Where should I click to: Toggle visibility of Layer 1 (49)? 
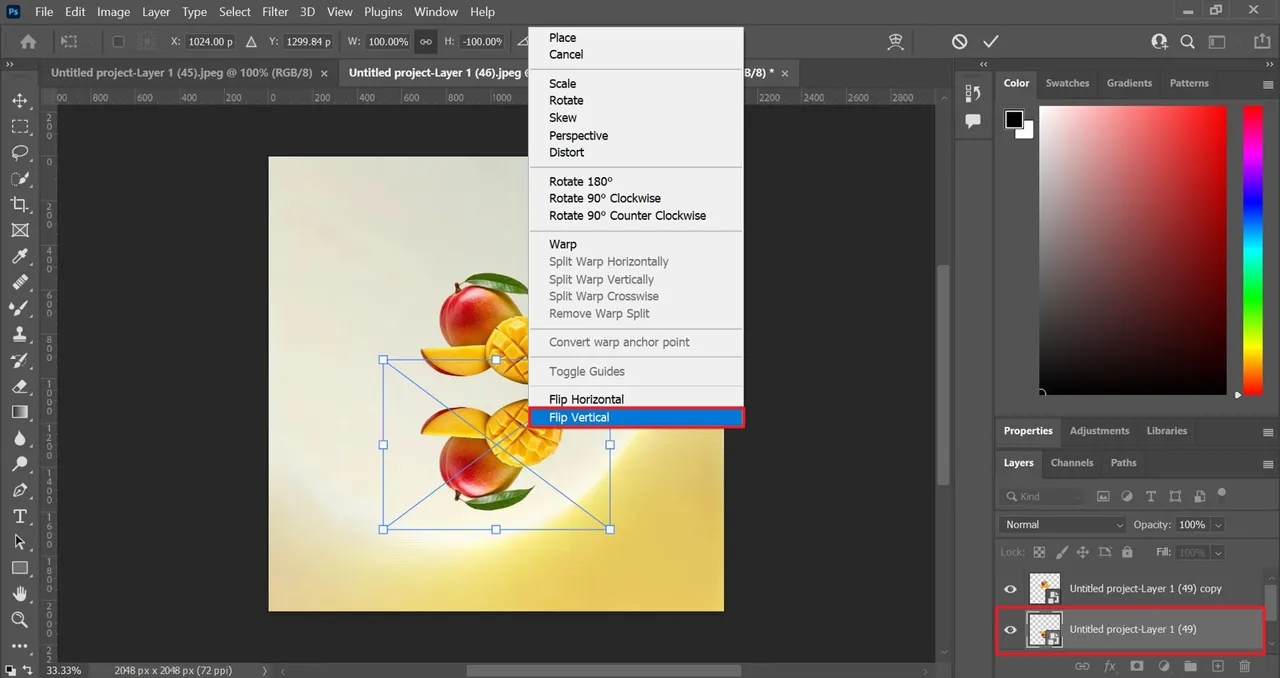(1010, 630)
